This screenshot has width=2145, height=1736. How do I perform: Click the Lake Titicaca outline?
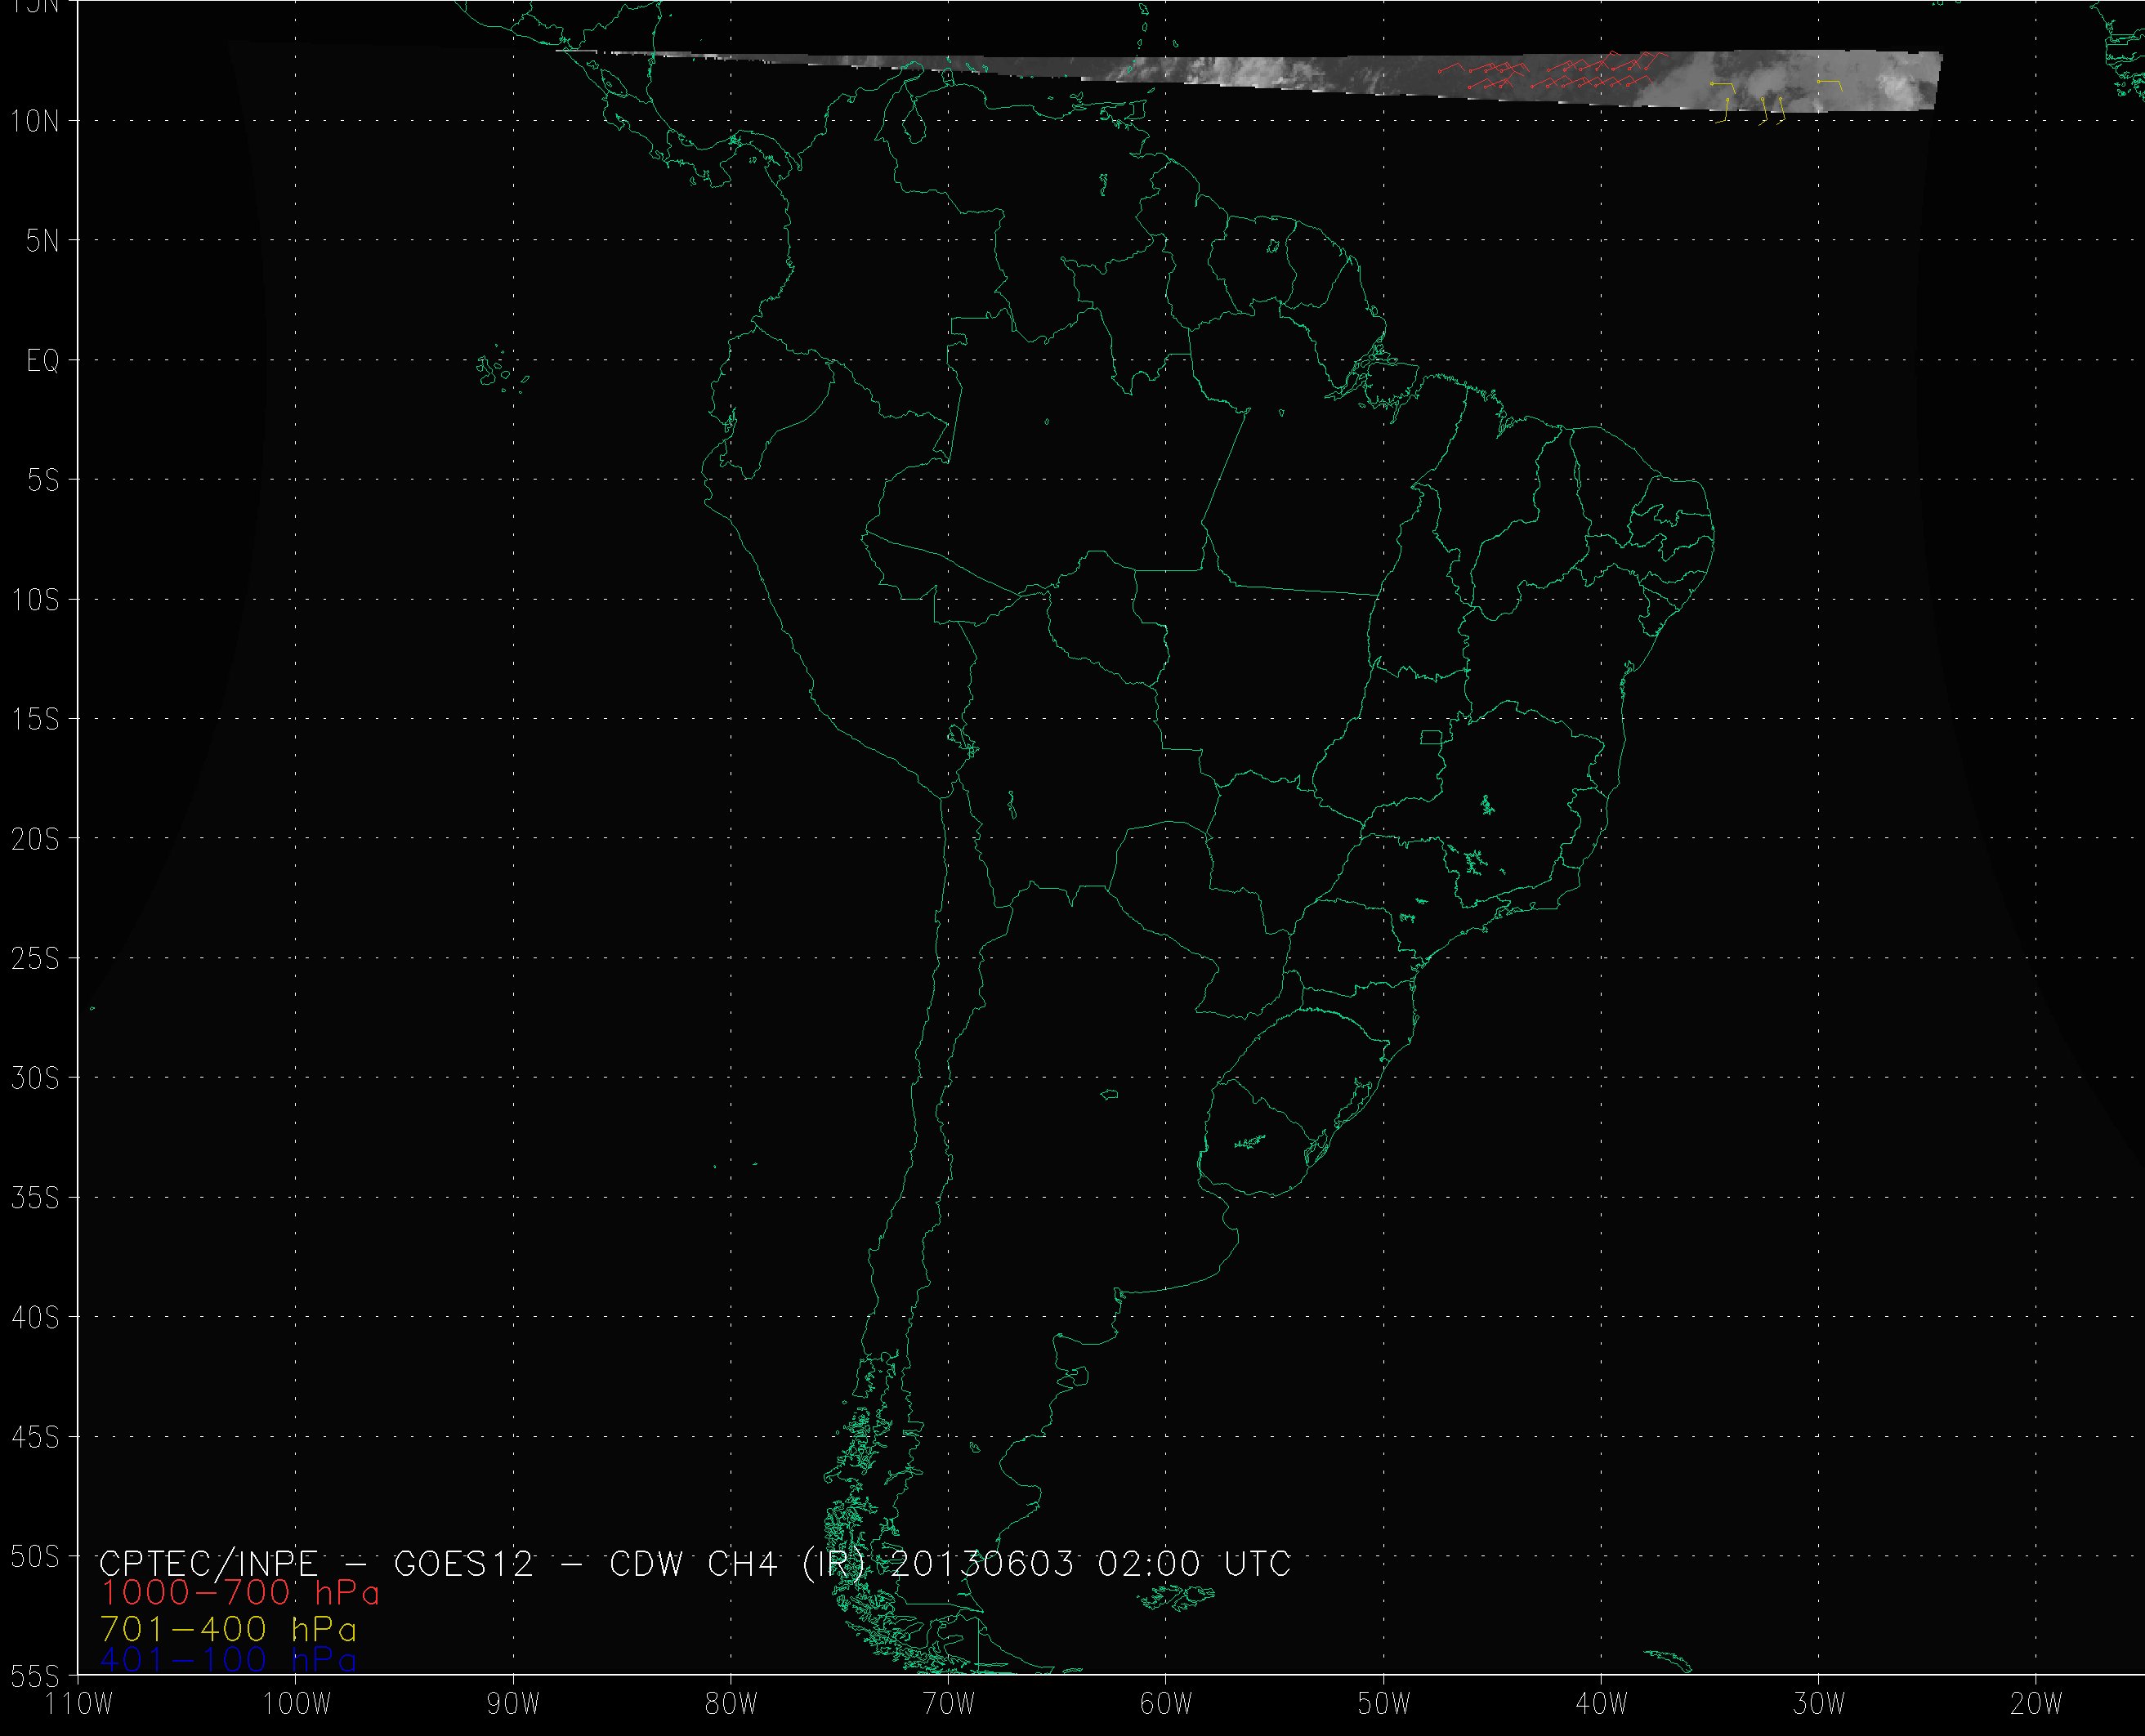point(963,741)
